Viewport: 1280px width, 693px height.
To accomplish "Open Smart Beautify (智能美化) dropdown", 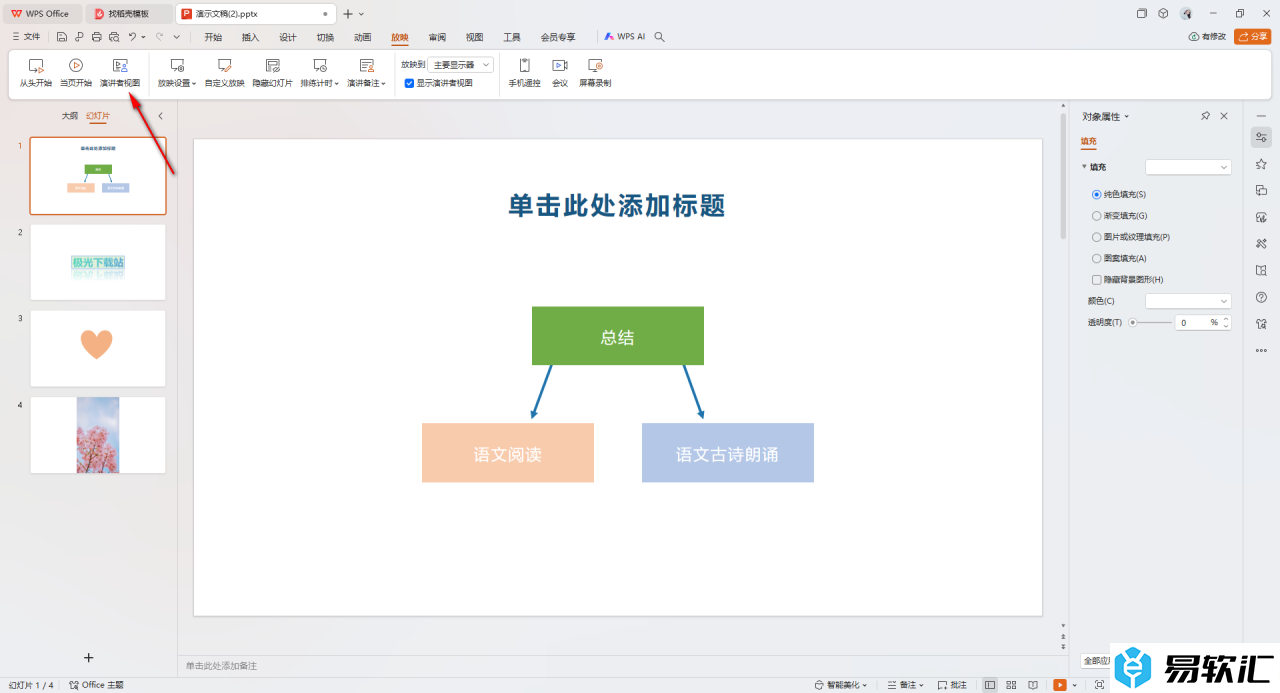I will 841,685.
